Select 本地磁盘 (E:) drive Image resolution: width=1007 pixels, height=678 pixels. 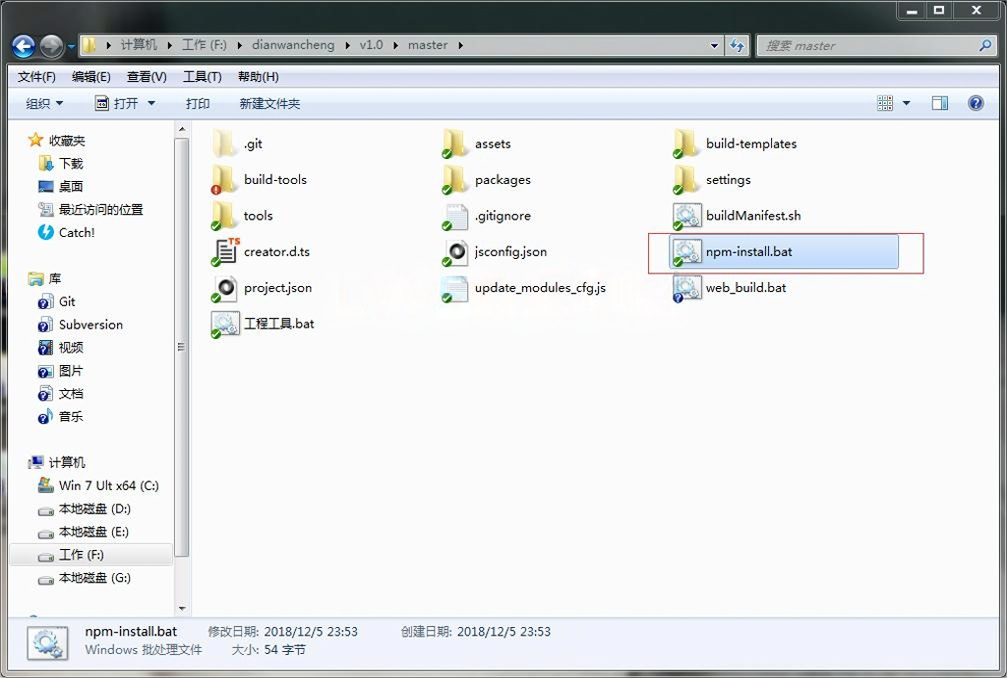(83, 532)
